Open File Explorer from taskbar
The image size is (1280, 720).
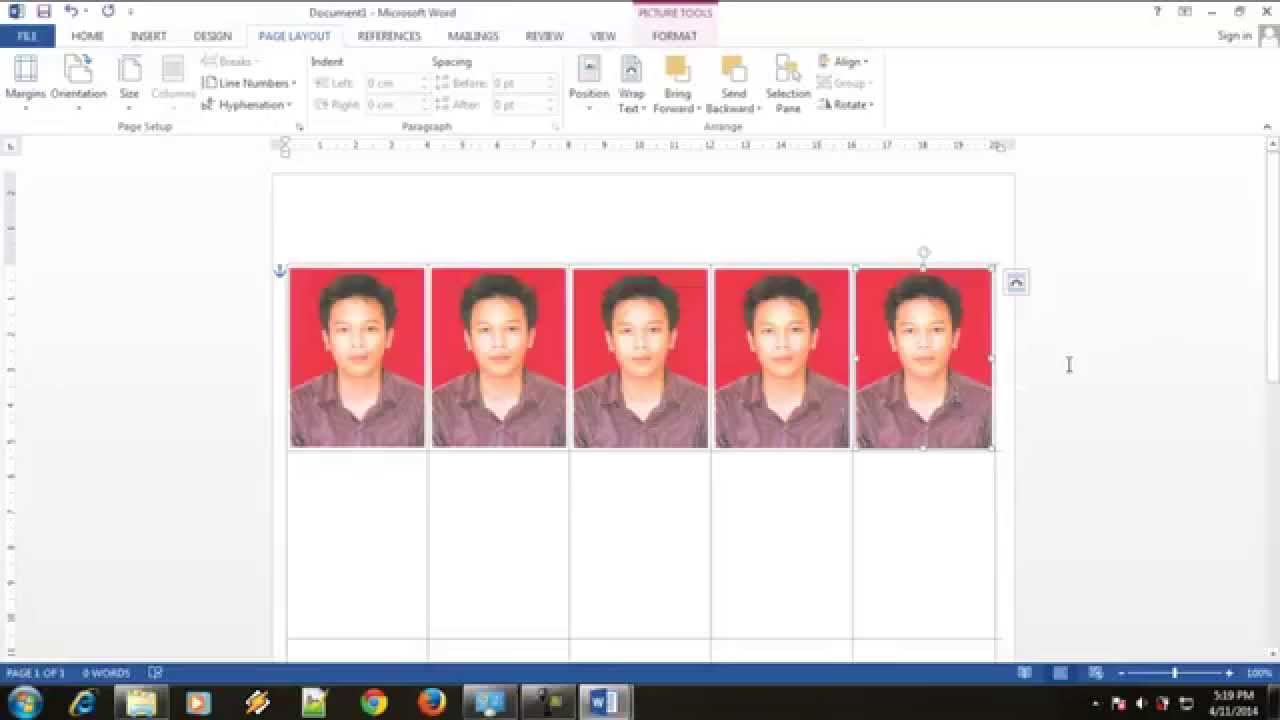click(141, 702)
